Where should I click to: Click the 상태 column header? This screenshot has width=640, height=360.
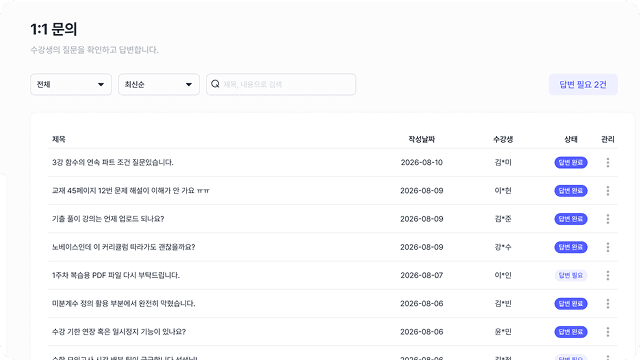[x=571, y=139]
